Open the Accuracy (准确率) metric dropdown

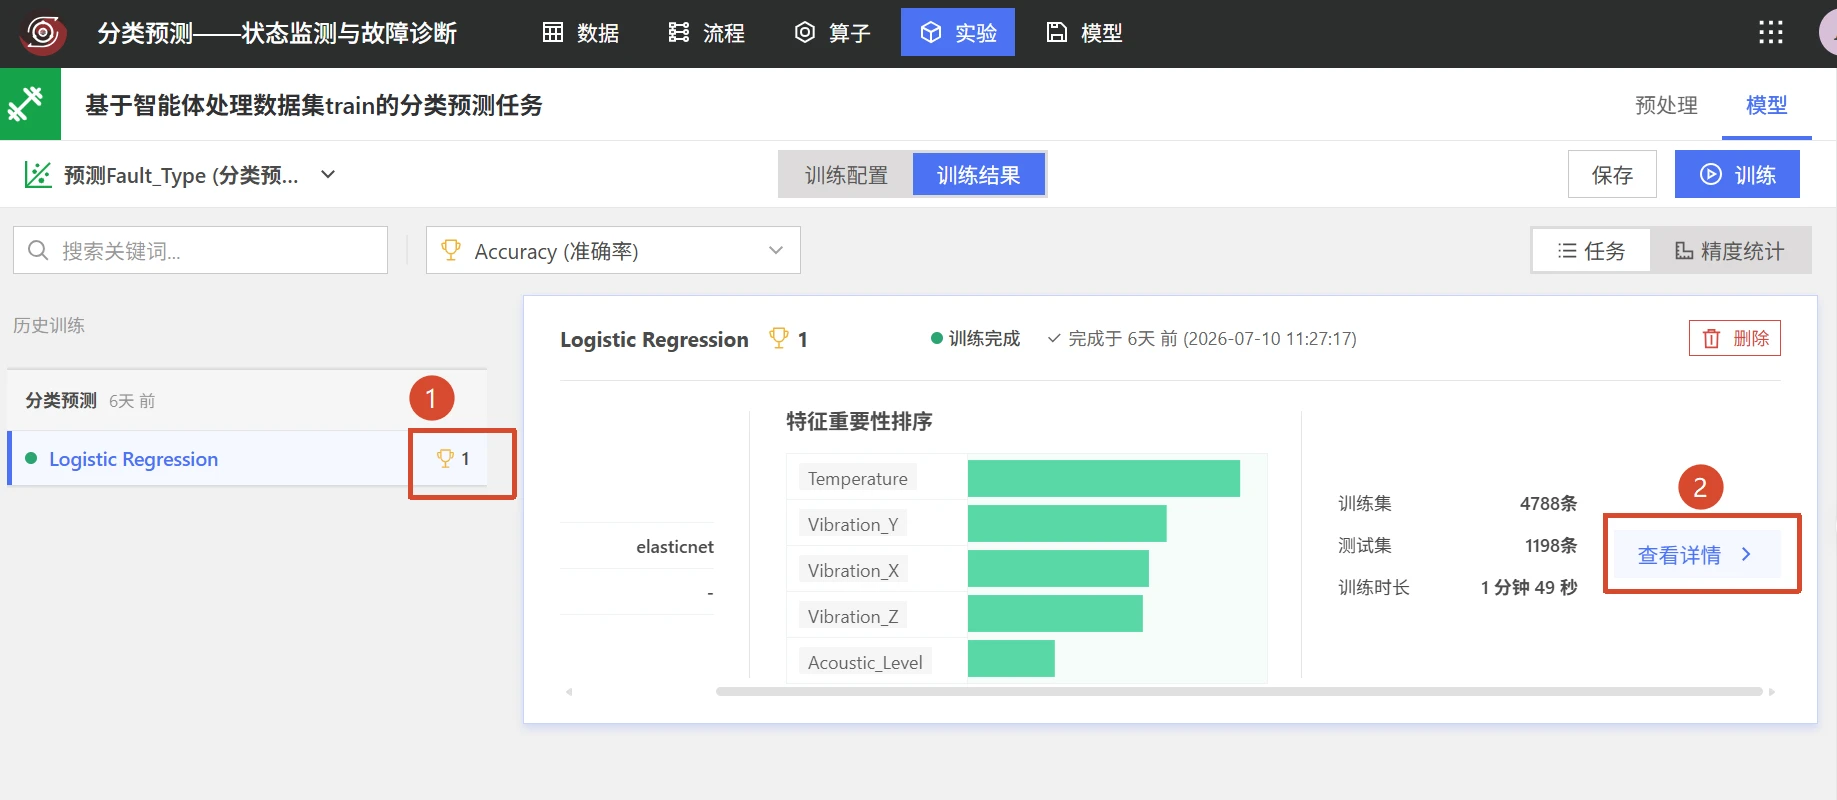(x=613, y=250)
